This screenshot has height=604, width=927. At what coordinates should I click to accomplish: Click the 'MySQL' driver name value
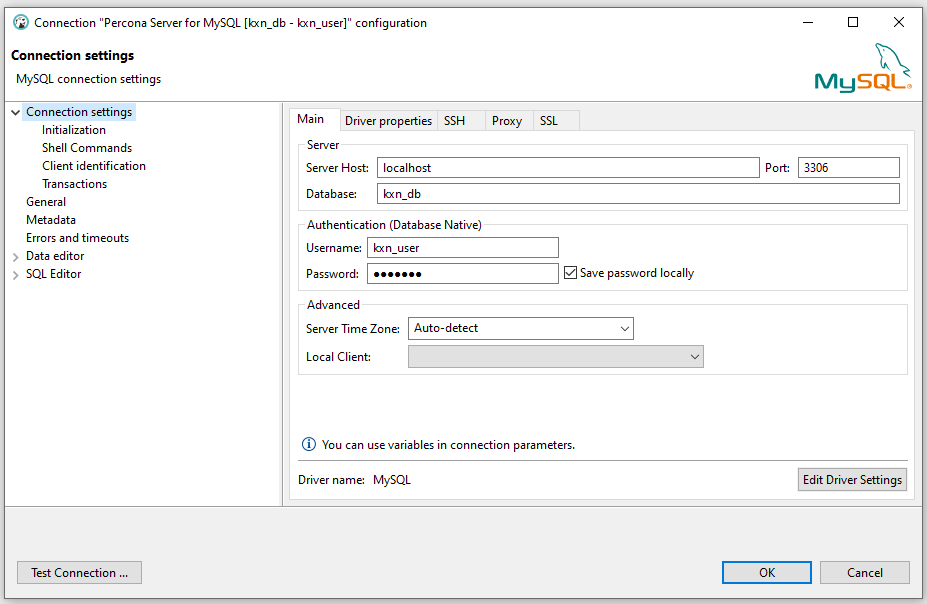[x=391, y=480]
